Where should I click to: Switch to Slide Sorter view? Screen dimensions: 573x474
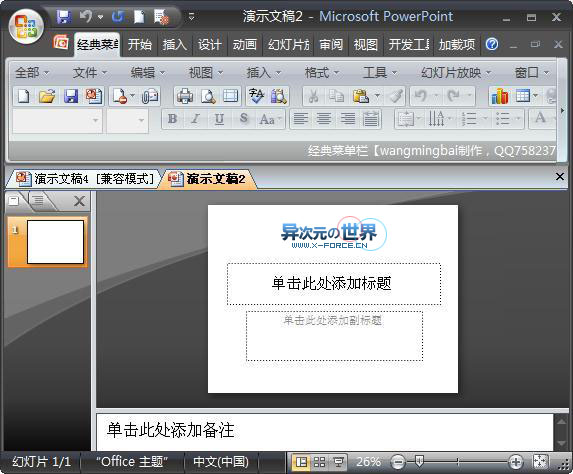point(320,462)
